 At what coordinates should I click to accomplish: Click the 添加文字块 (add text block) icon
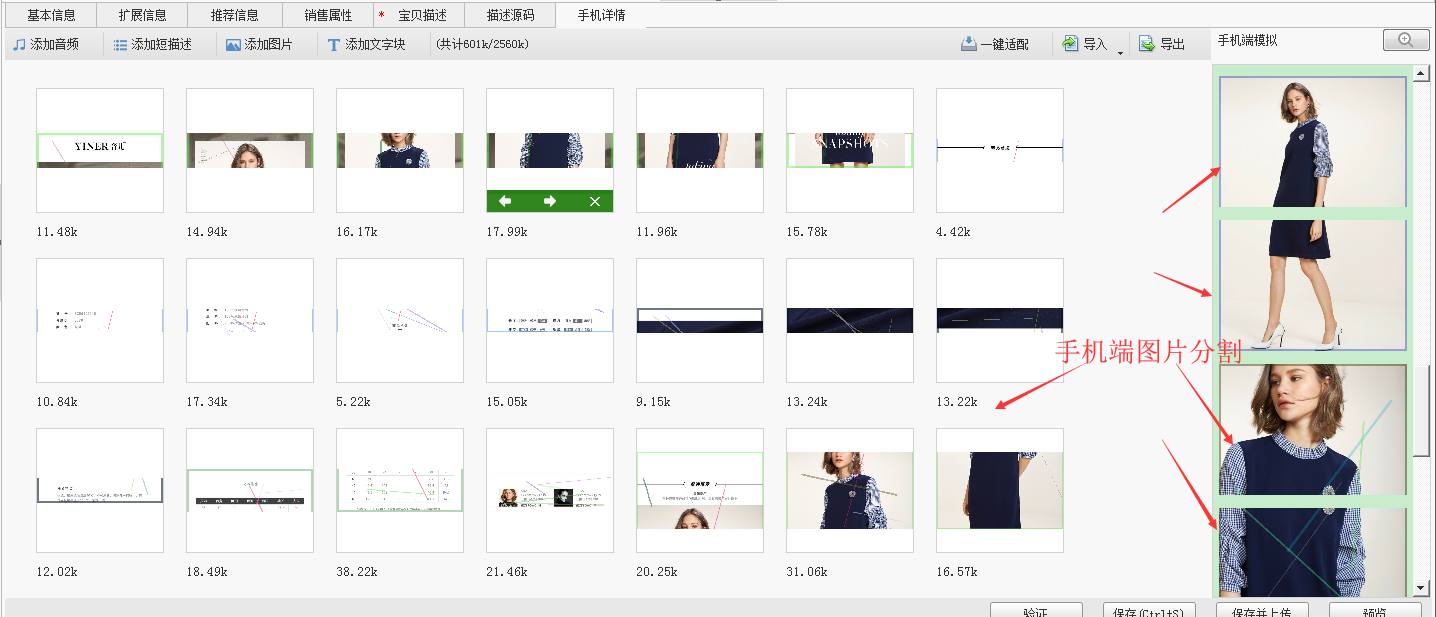334,45
